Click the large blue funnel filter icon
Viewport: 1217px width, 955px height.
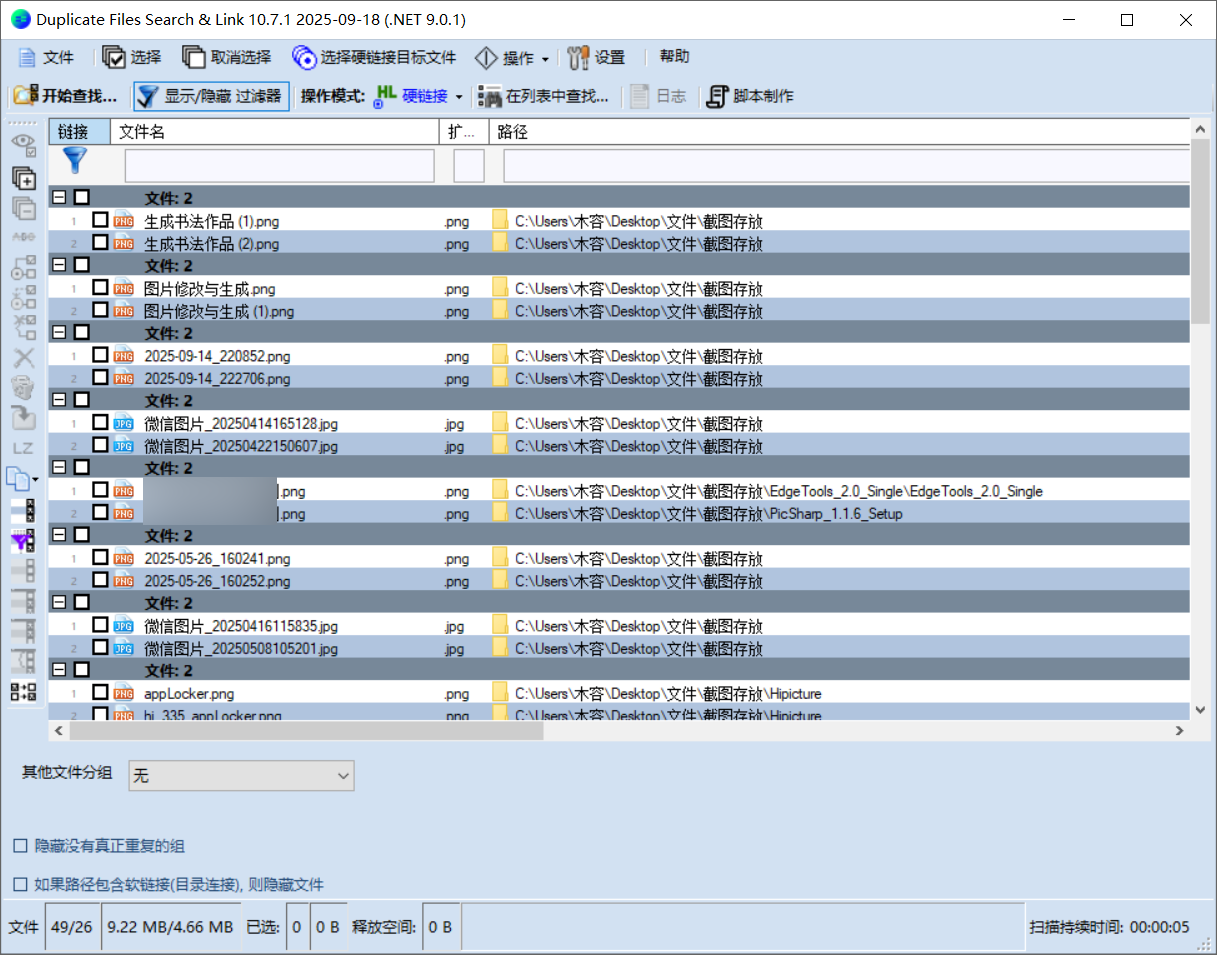(75, 161)
